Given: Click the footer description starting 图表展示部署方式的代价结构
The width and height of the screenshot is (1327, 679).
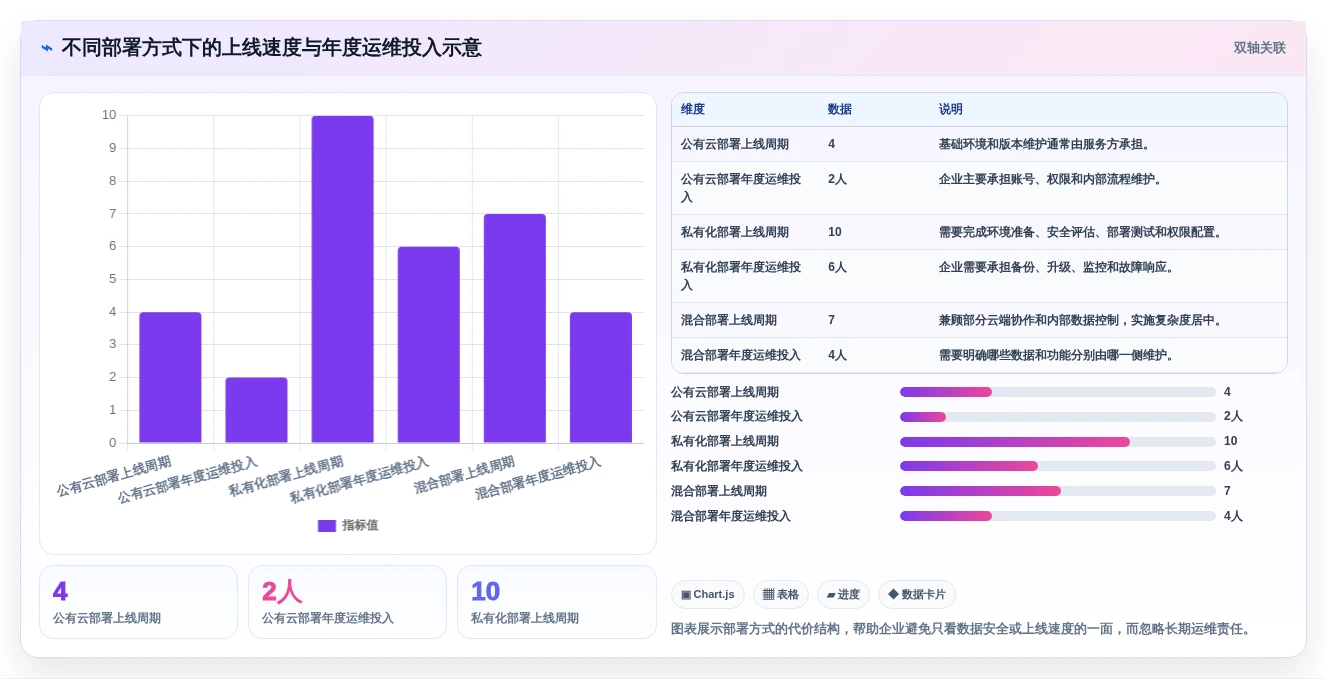Looking at the screenshot, I should [961, 629].
